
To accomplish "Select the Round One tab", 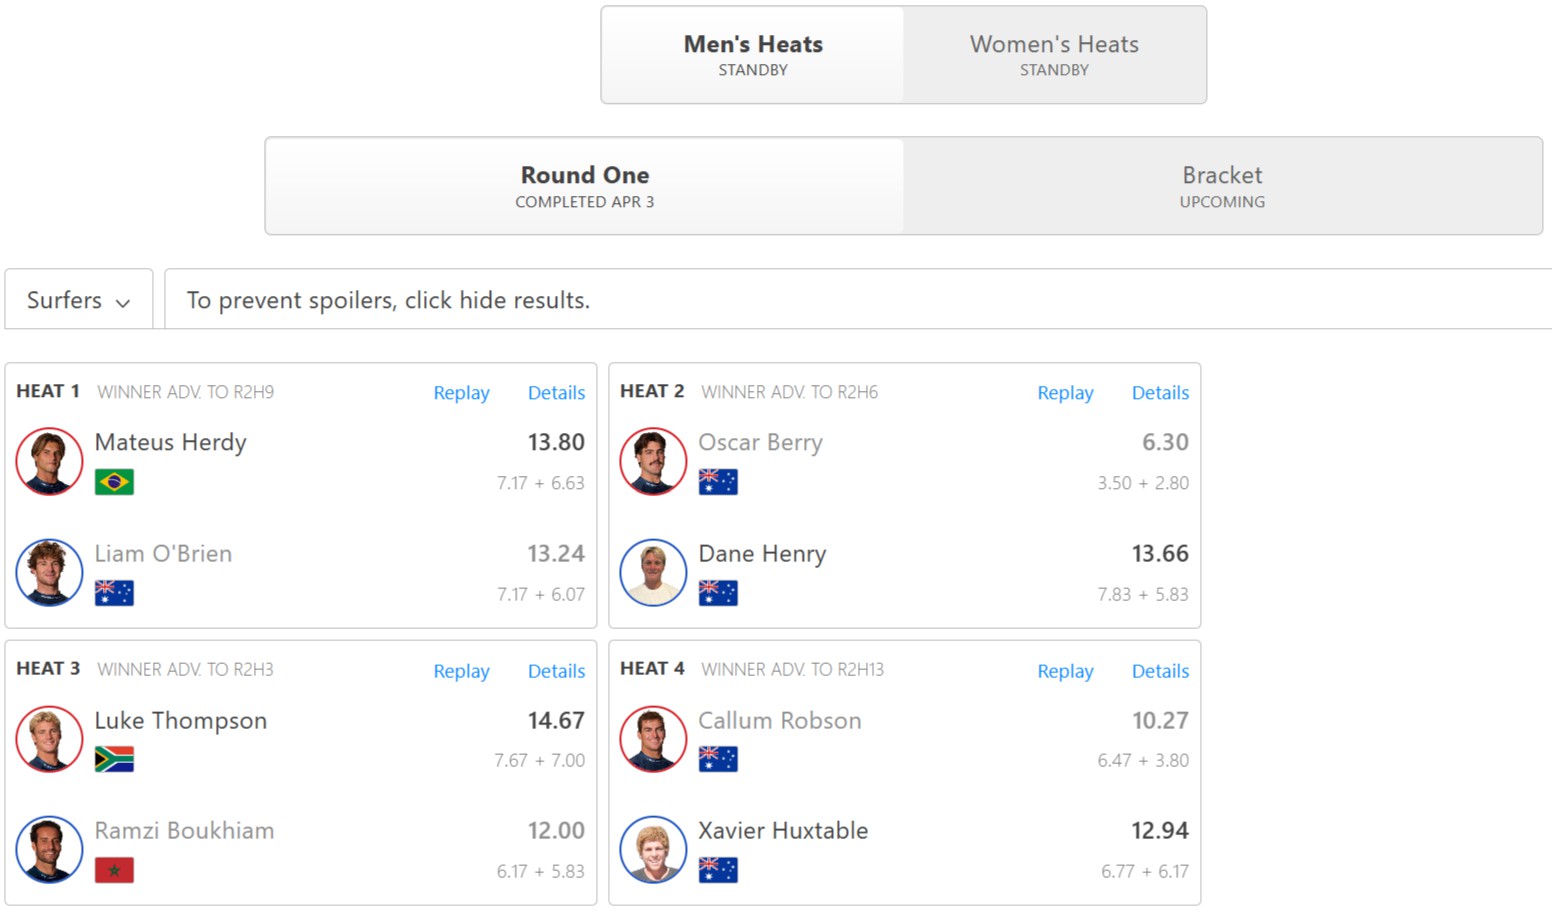I will click(585, 186).
